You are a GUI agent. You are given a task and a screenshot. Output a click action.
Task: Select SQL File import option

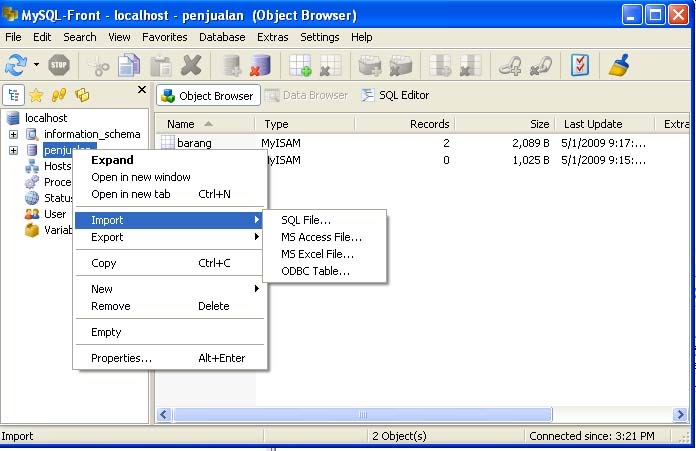point(325,220)
